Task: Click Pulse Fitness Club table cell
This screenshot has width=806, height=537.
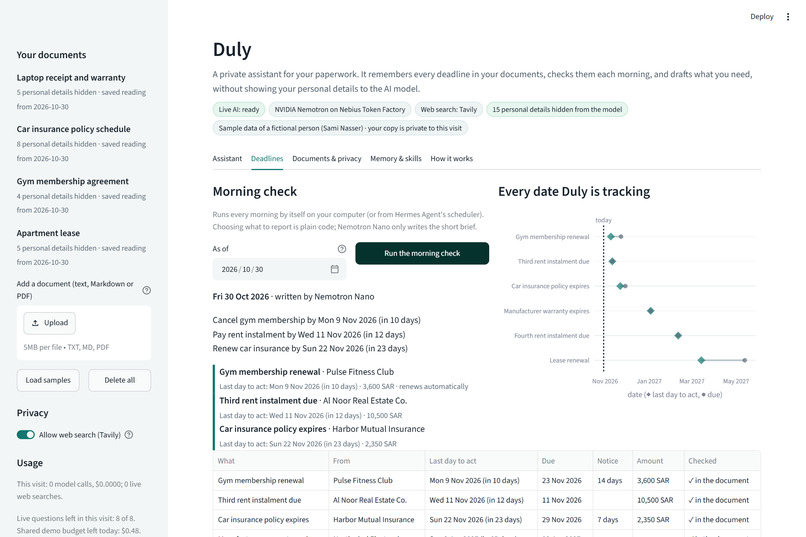Action: click(377, 480)
